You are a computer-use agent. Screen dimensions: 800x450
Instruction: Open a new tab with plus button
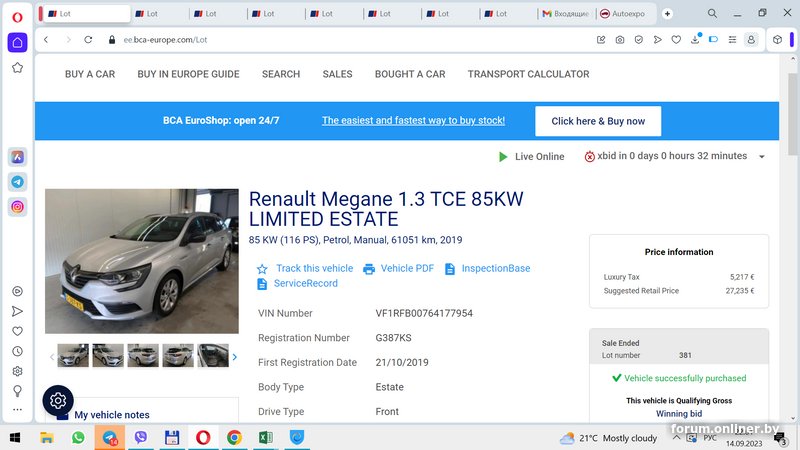[667, 14]
